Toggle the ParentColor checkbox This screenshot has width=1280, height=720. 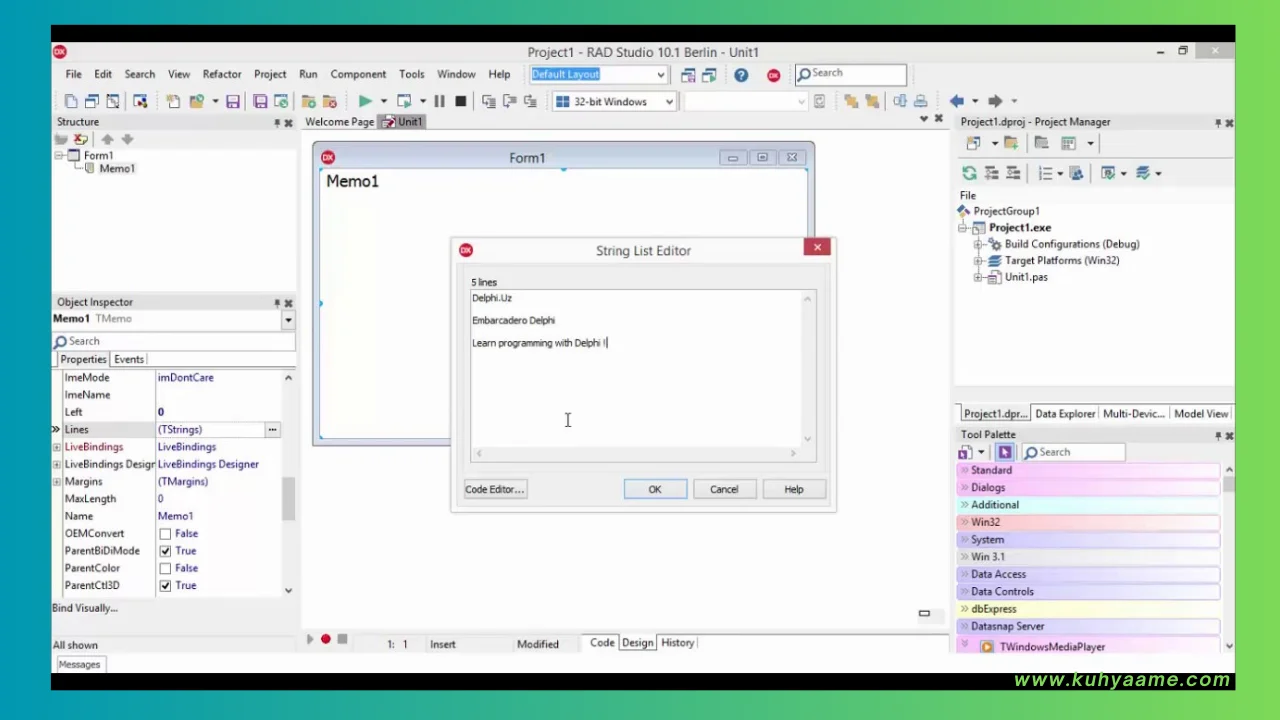(x=165, y=568)
